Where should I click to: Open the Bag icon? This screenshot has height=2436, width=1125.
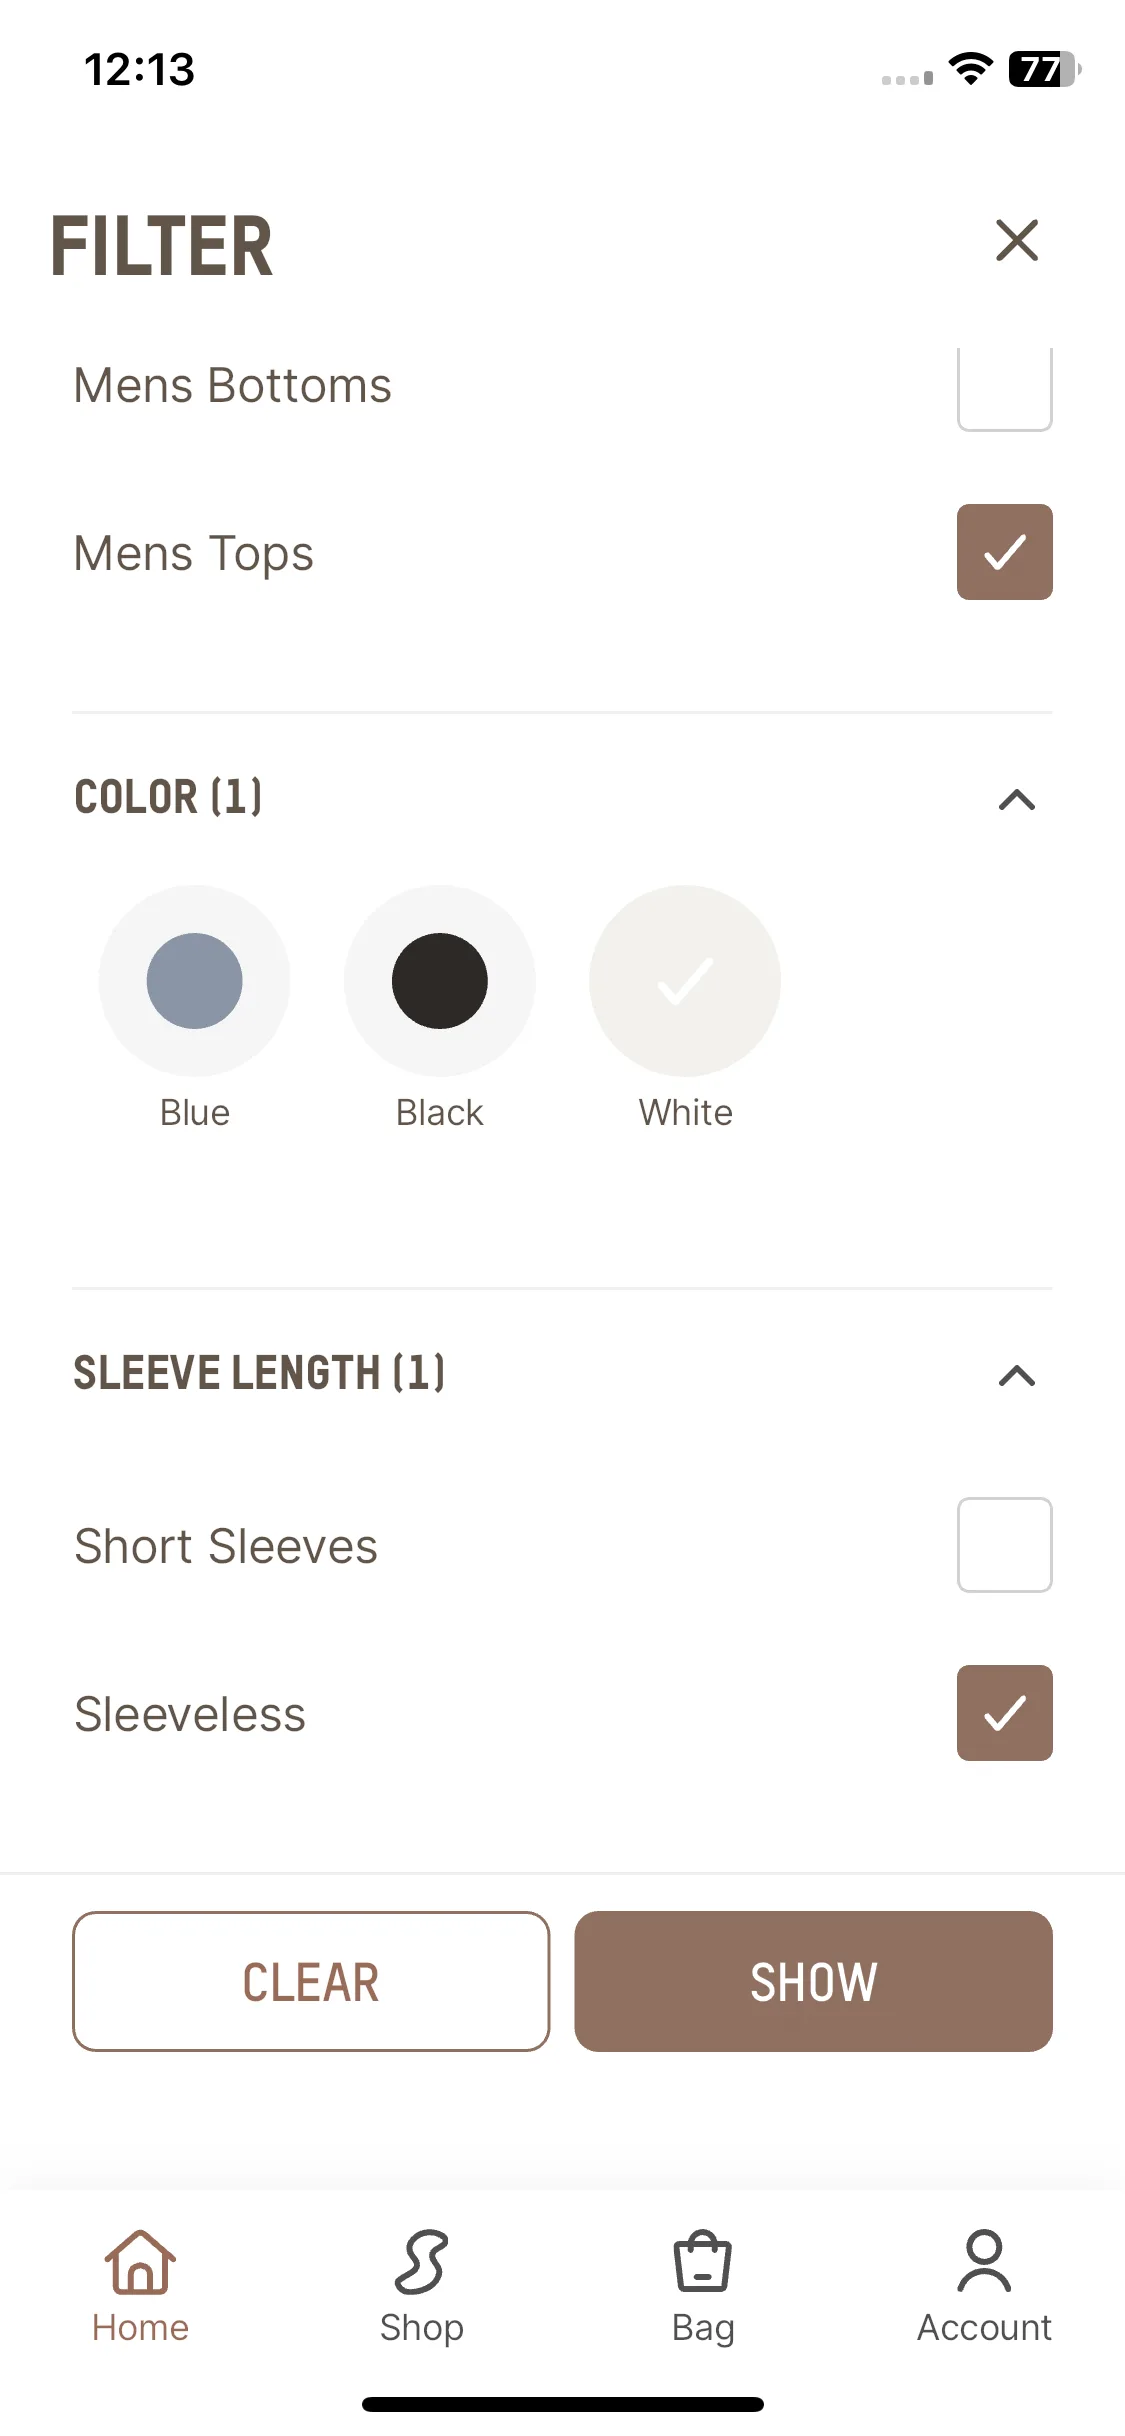[x=703, y=2262]
